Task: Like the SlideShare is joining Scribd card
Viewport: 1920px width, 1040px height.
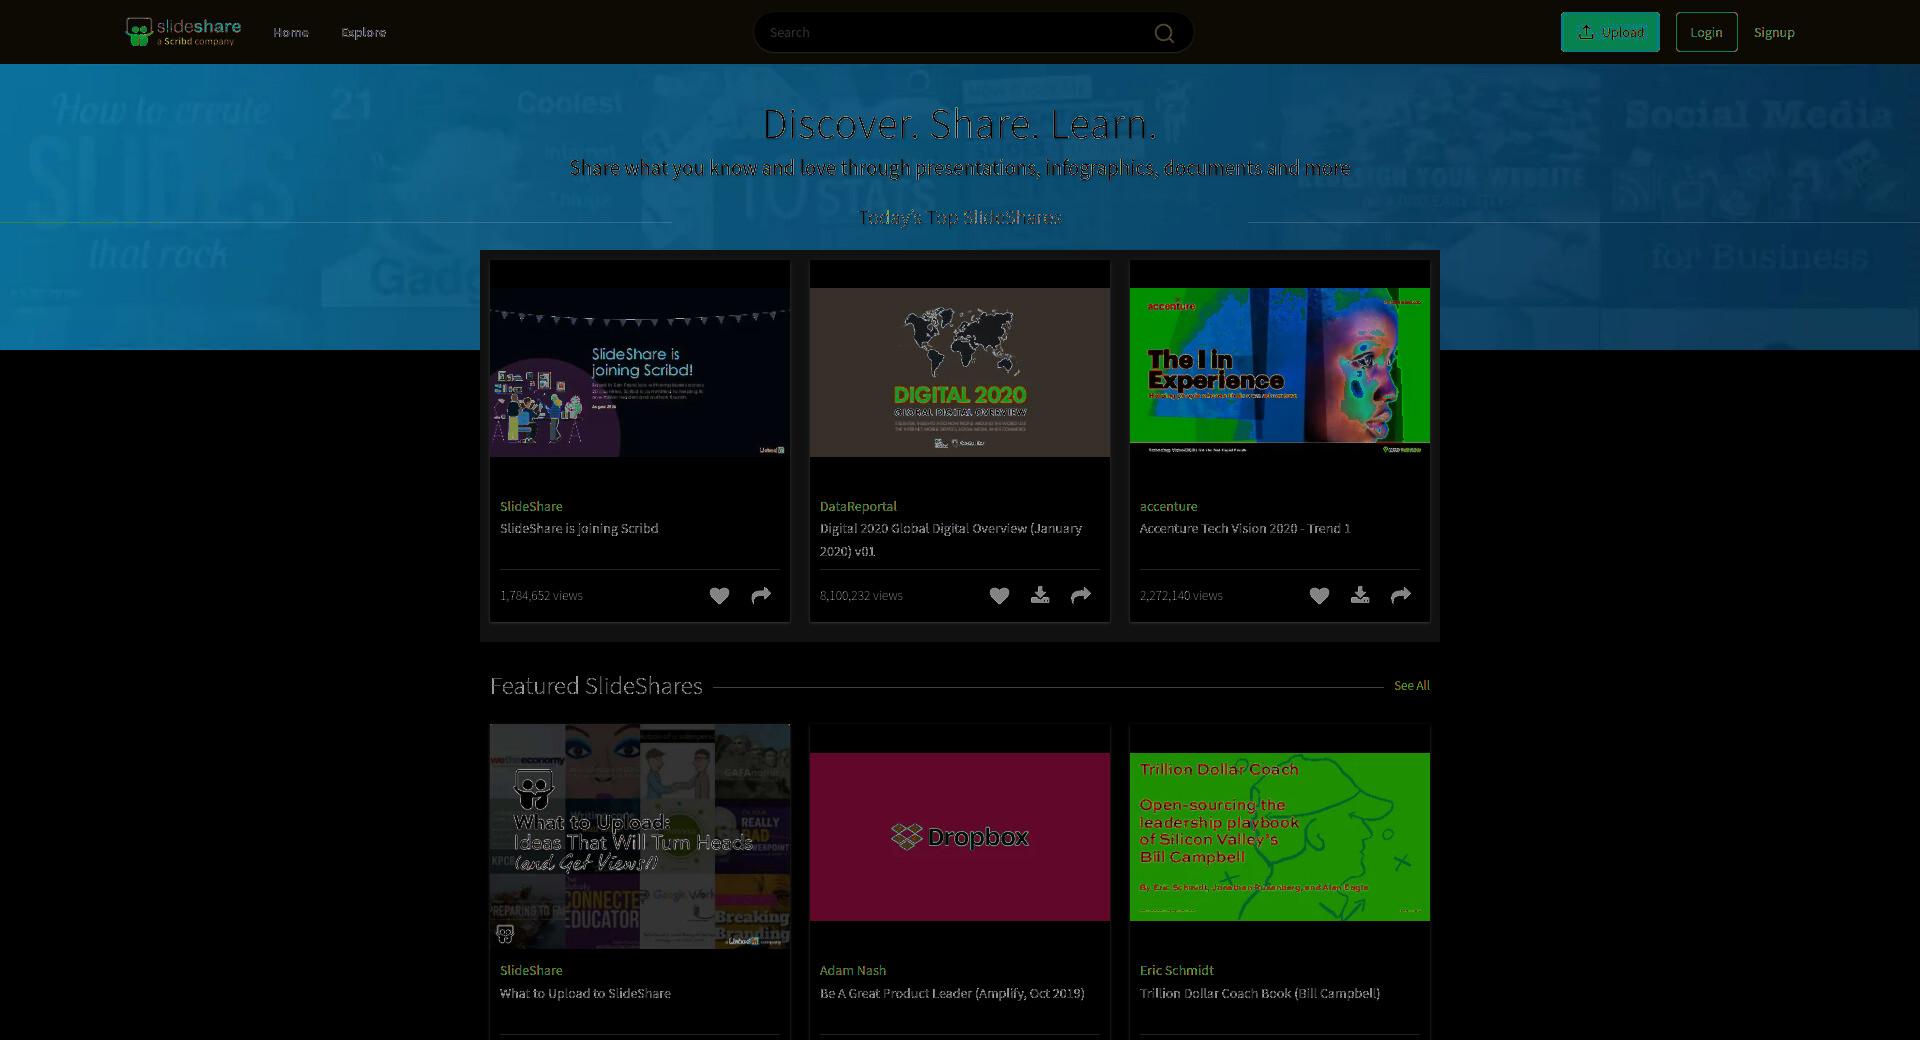Action: 719,596
